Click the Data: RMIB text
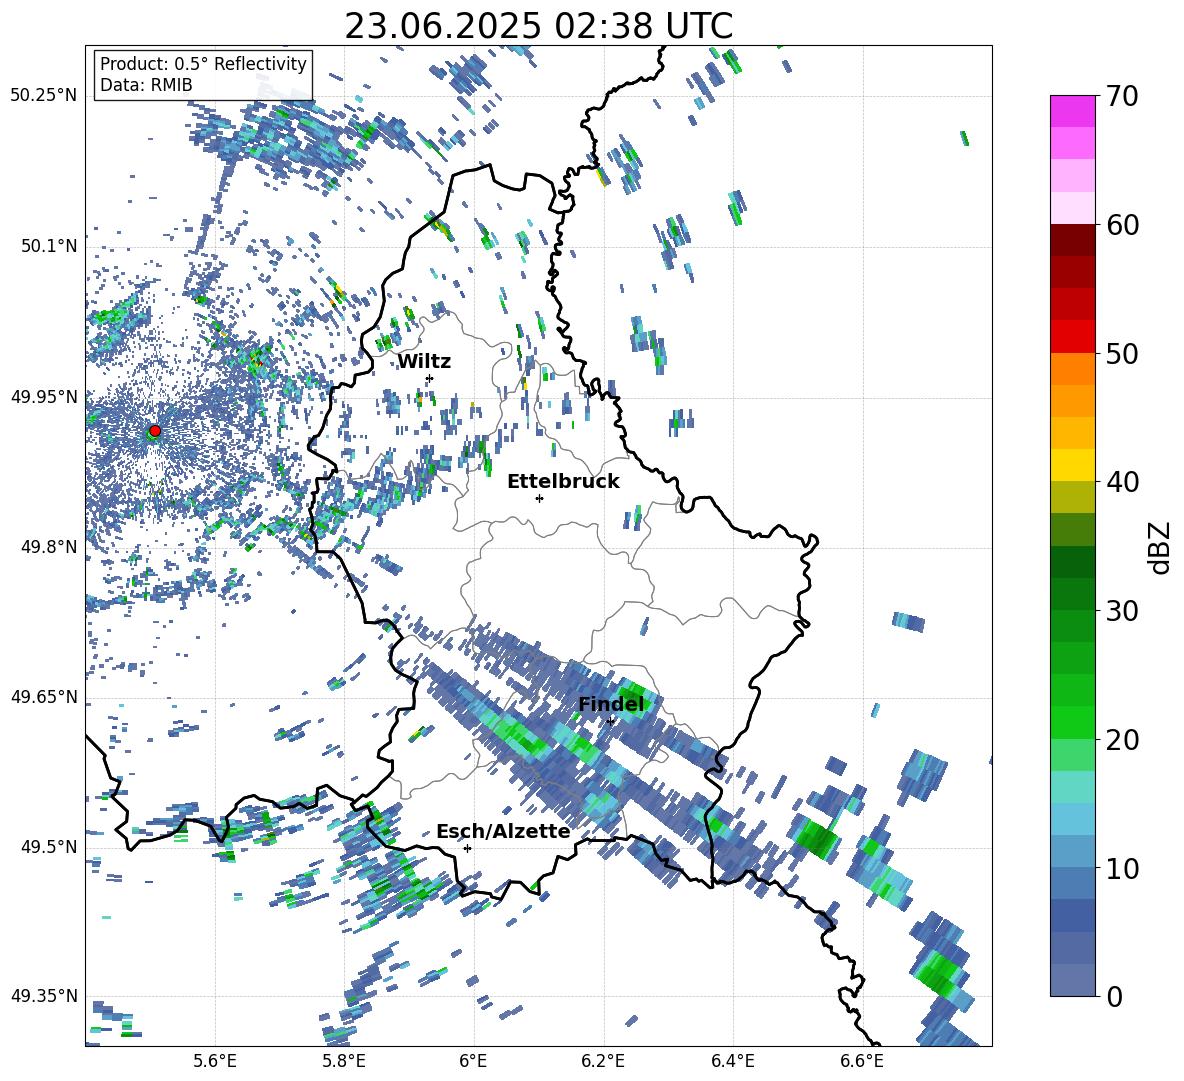Image resolution: width=1184 pixels, height=1081 pixels. coord(146,85)
